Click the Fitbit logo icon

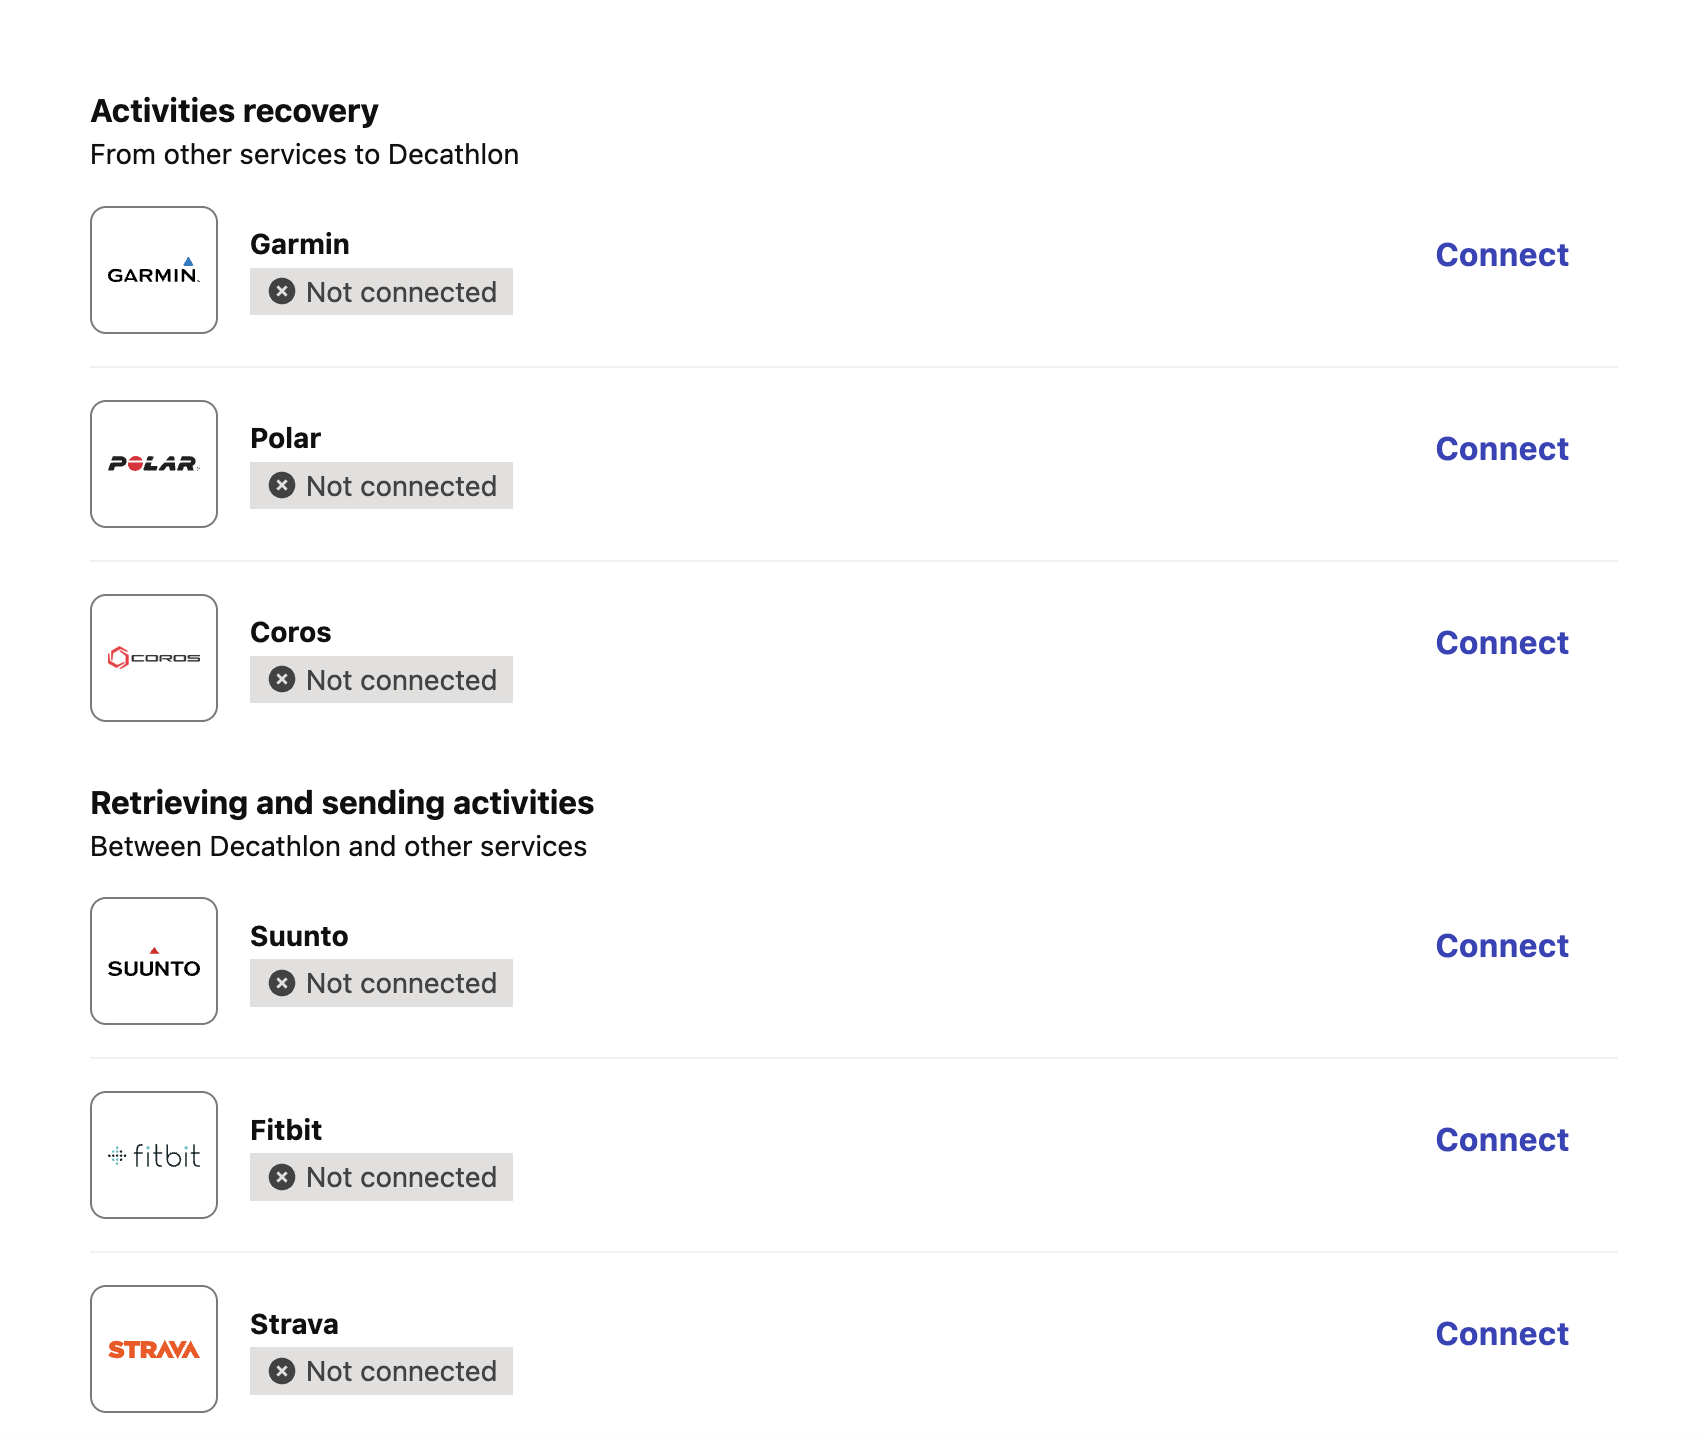(x=154, y=1155)
